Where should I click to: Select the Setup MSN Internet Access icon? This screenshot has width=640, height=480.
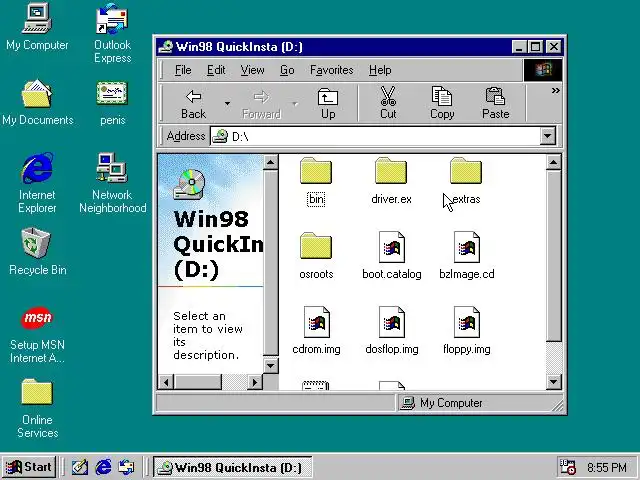click(37, 335)
